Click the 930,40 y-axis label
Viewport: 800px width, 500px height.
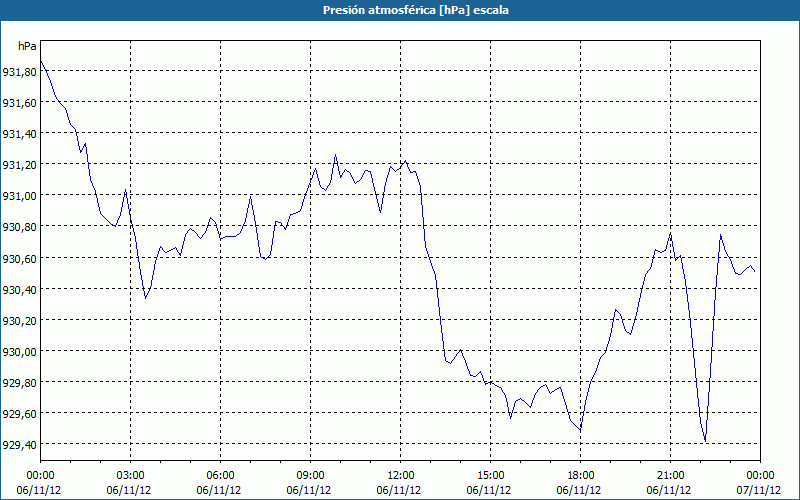click(x=19, y=290)
